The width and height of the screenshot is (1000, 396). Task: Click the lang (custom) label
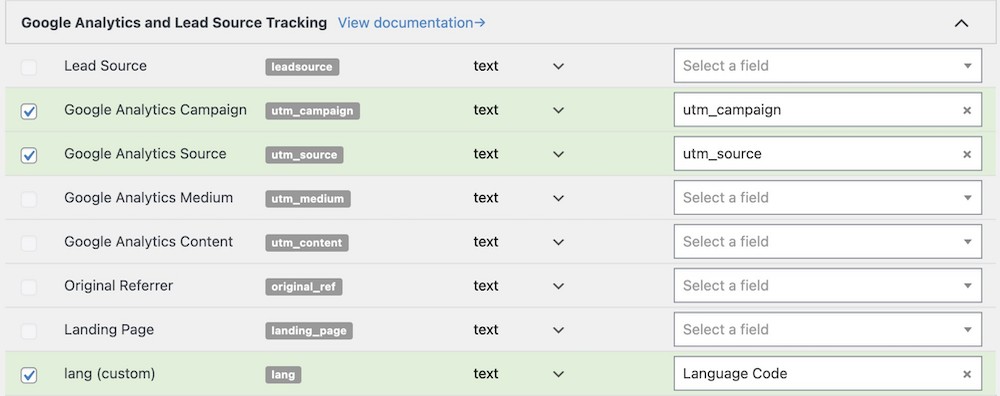(x=109, y=374)
